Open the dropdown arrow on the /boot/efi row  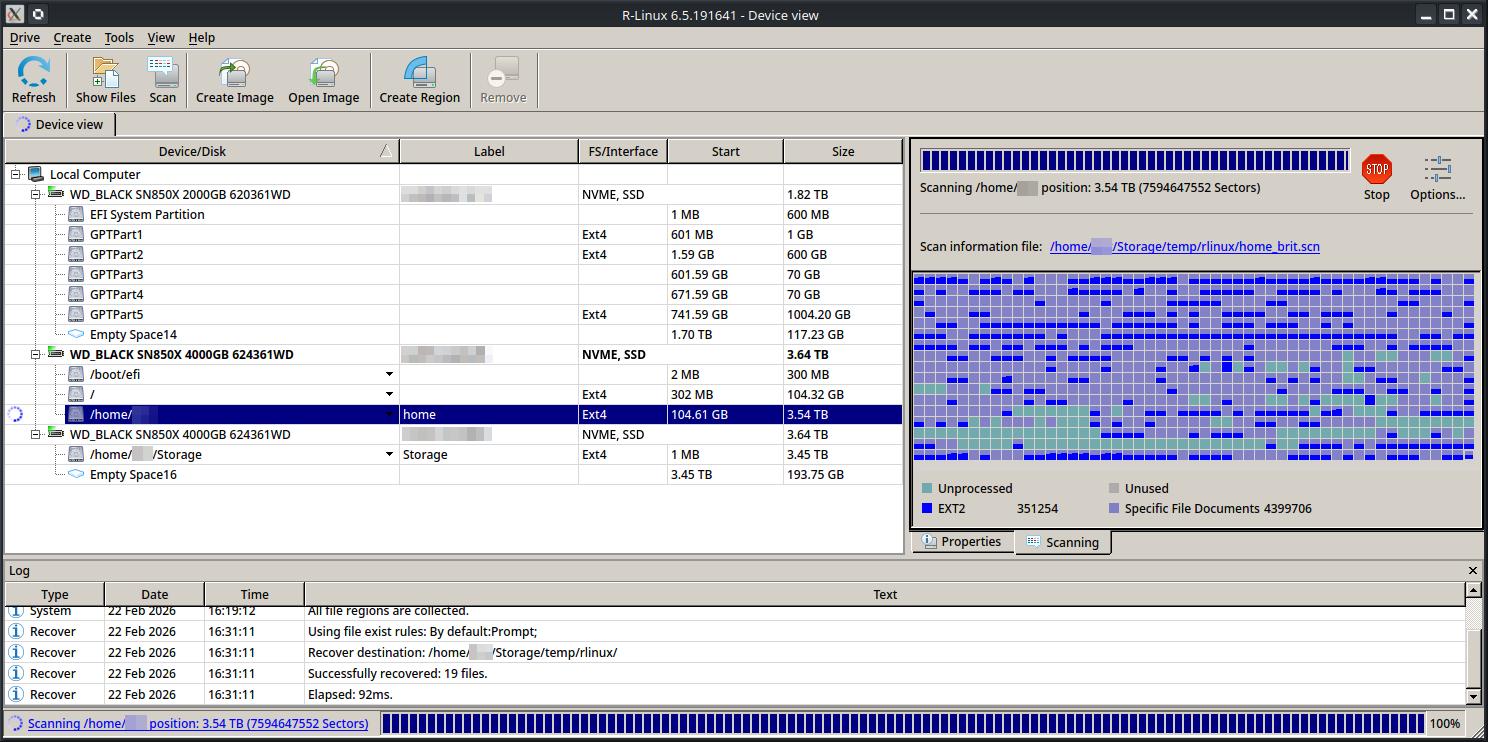click(x=390, y=374)
